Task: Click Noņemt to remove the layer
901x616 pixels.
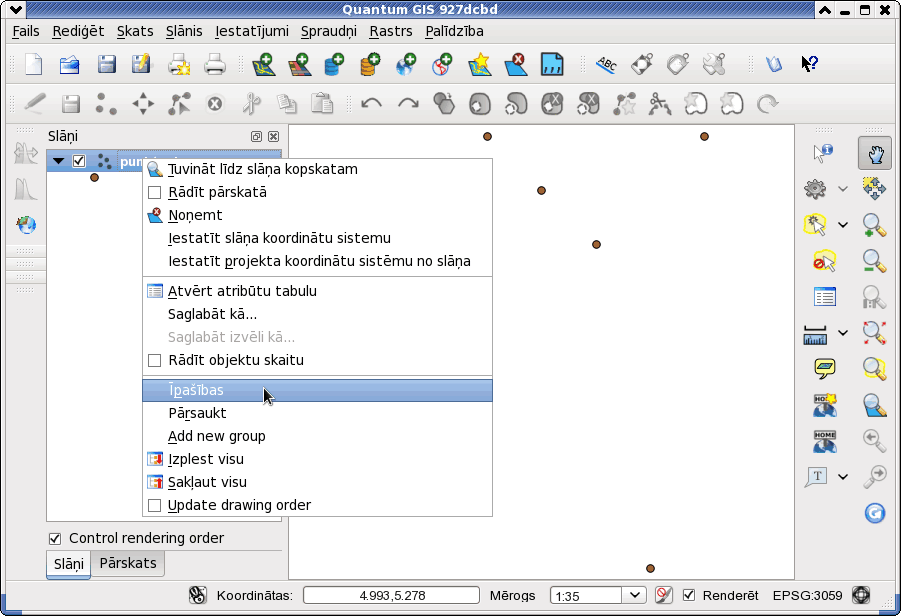Action: coord(317,215)
